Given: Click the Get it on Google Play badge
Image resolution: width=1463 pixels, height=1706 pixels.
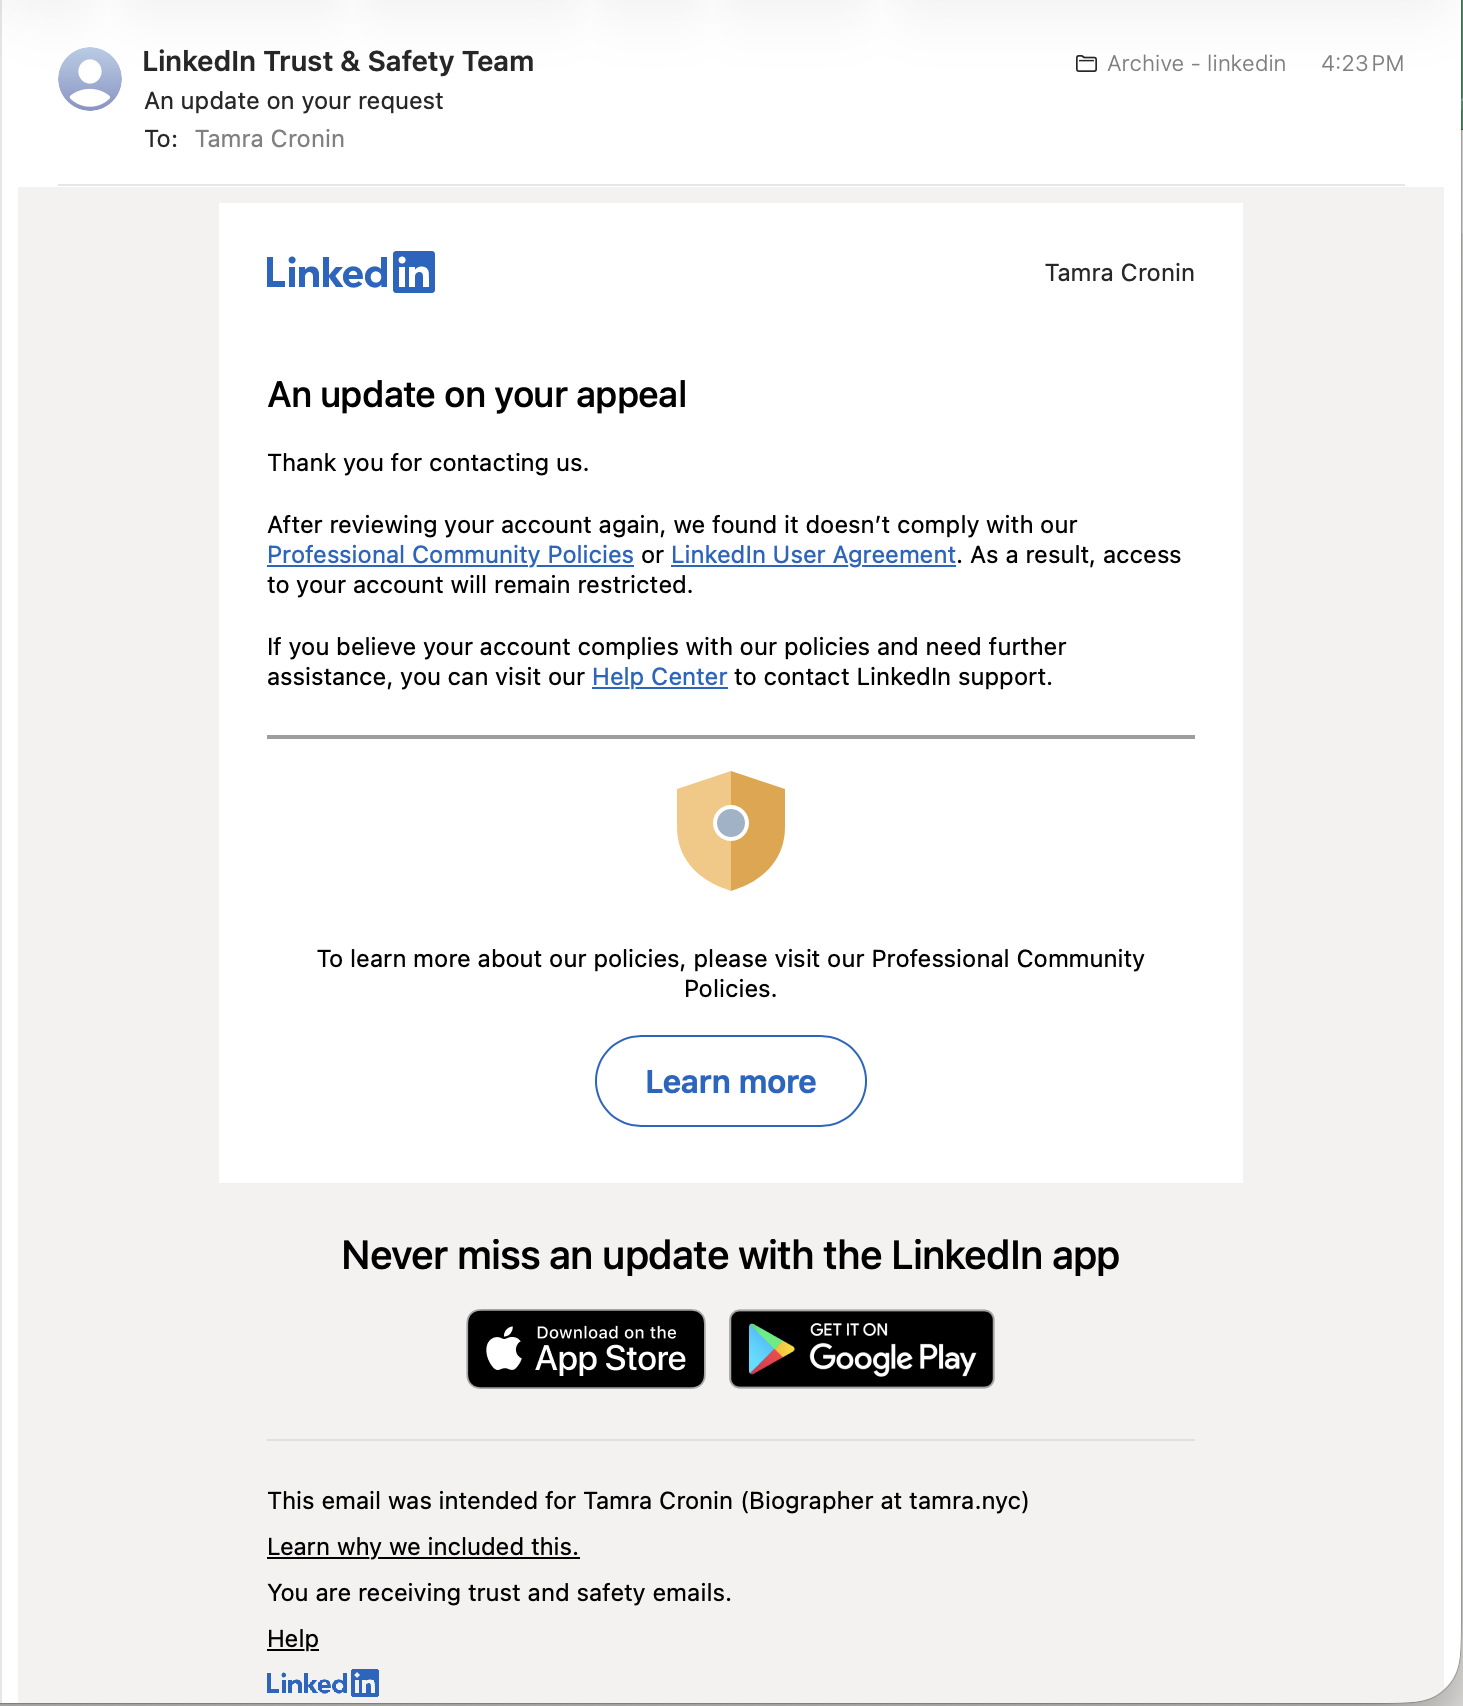Looking at the screenshot, I should (x=861, y=1348).
